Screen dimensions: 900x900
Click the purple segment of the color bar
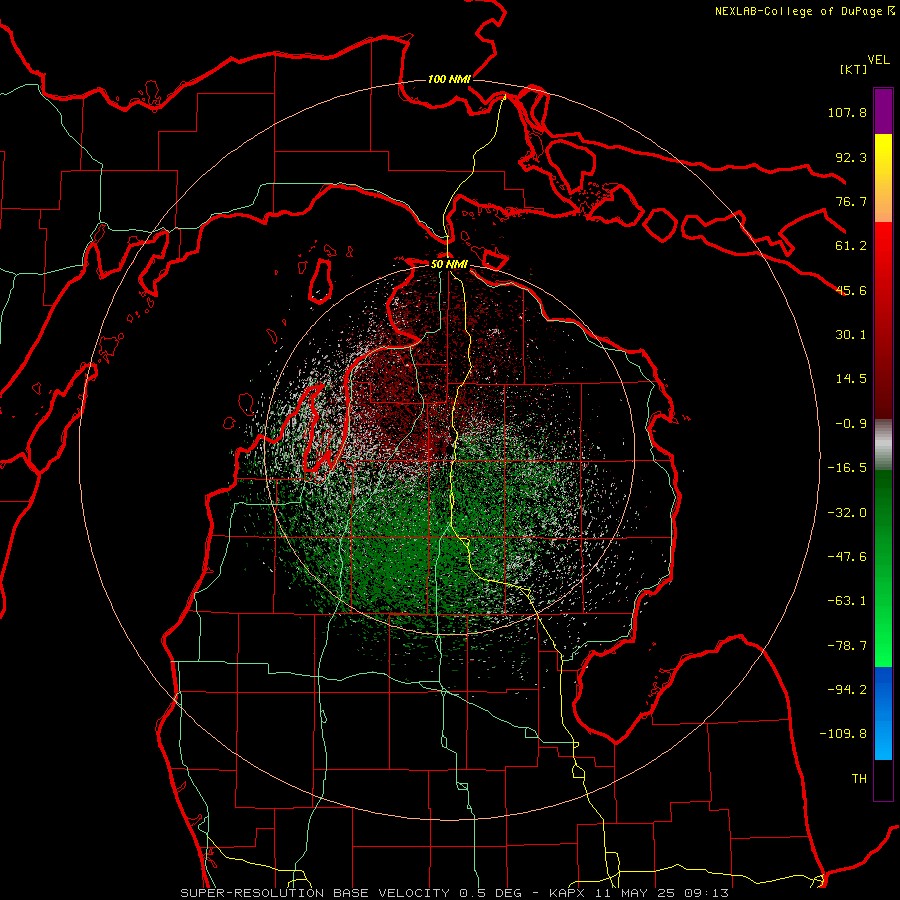click(x=883, y=112)
